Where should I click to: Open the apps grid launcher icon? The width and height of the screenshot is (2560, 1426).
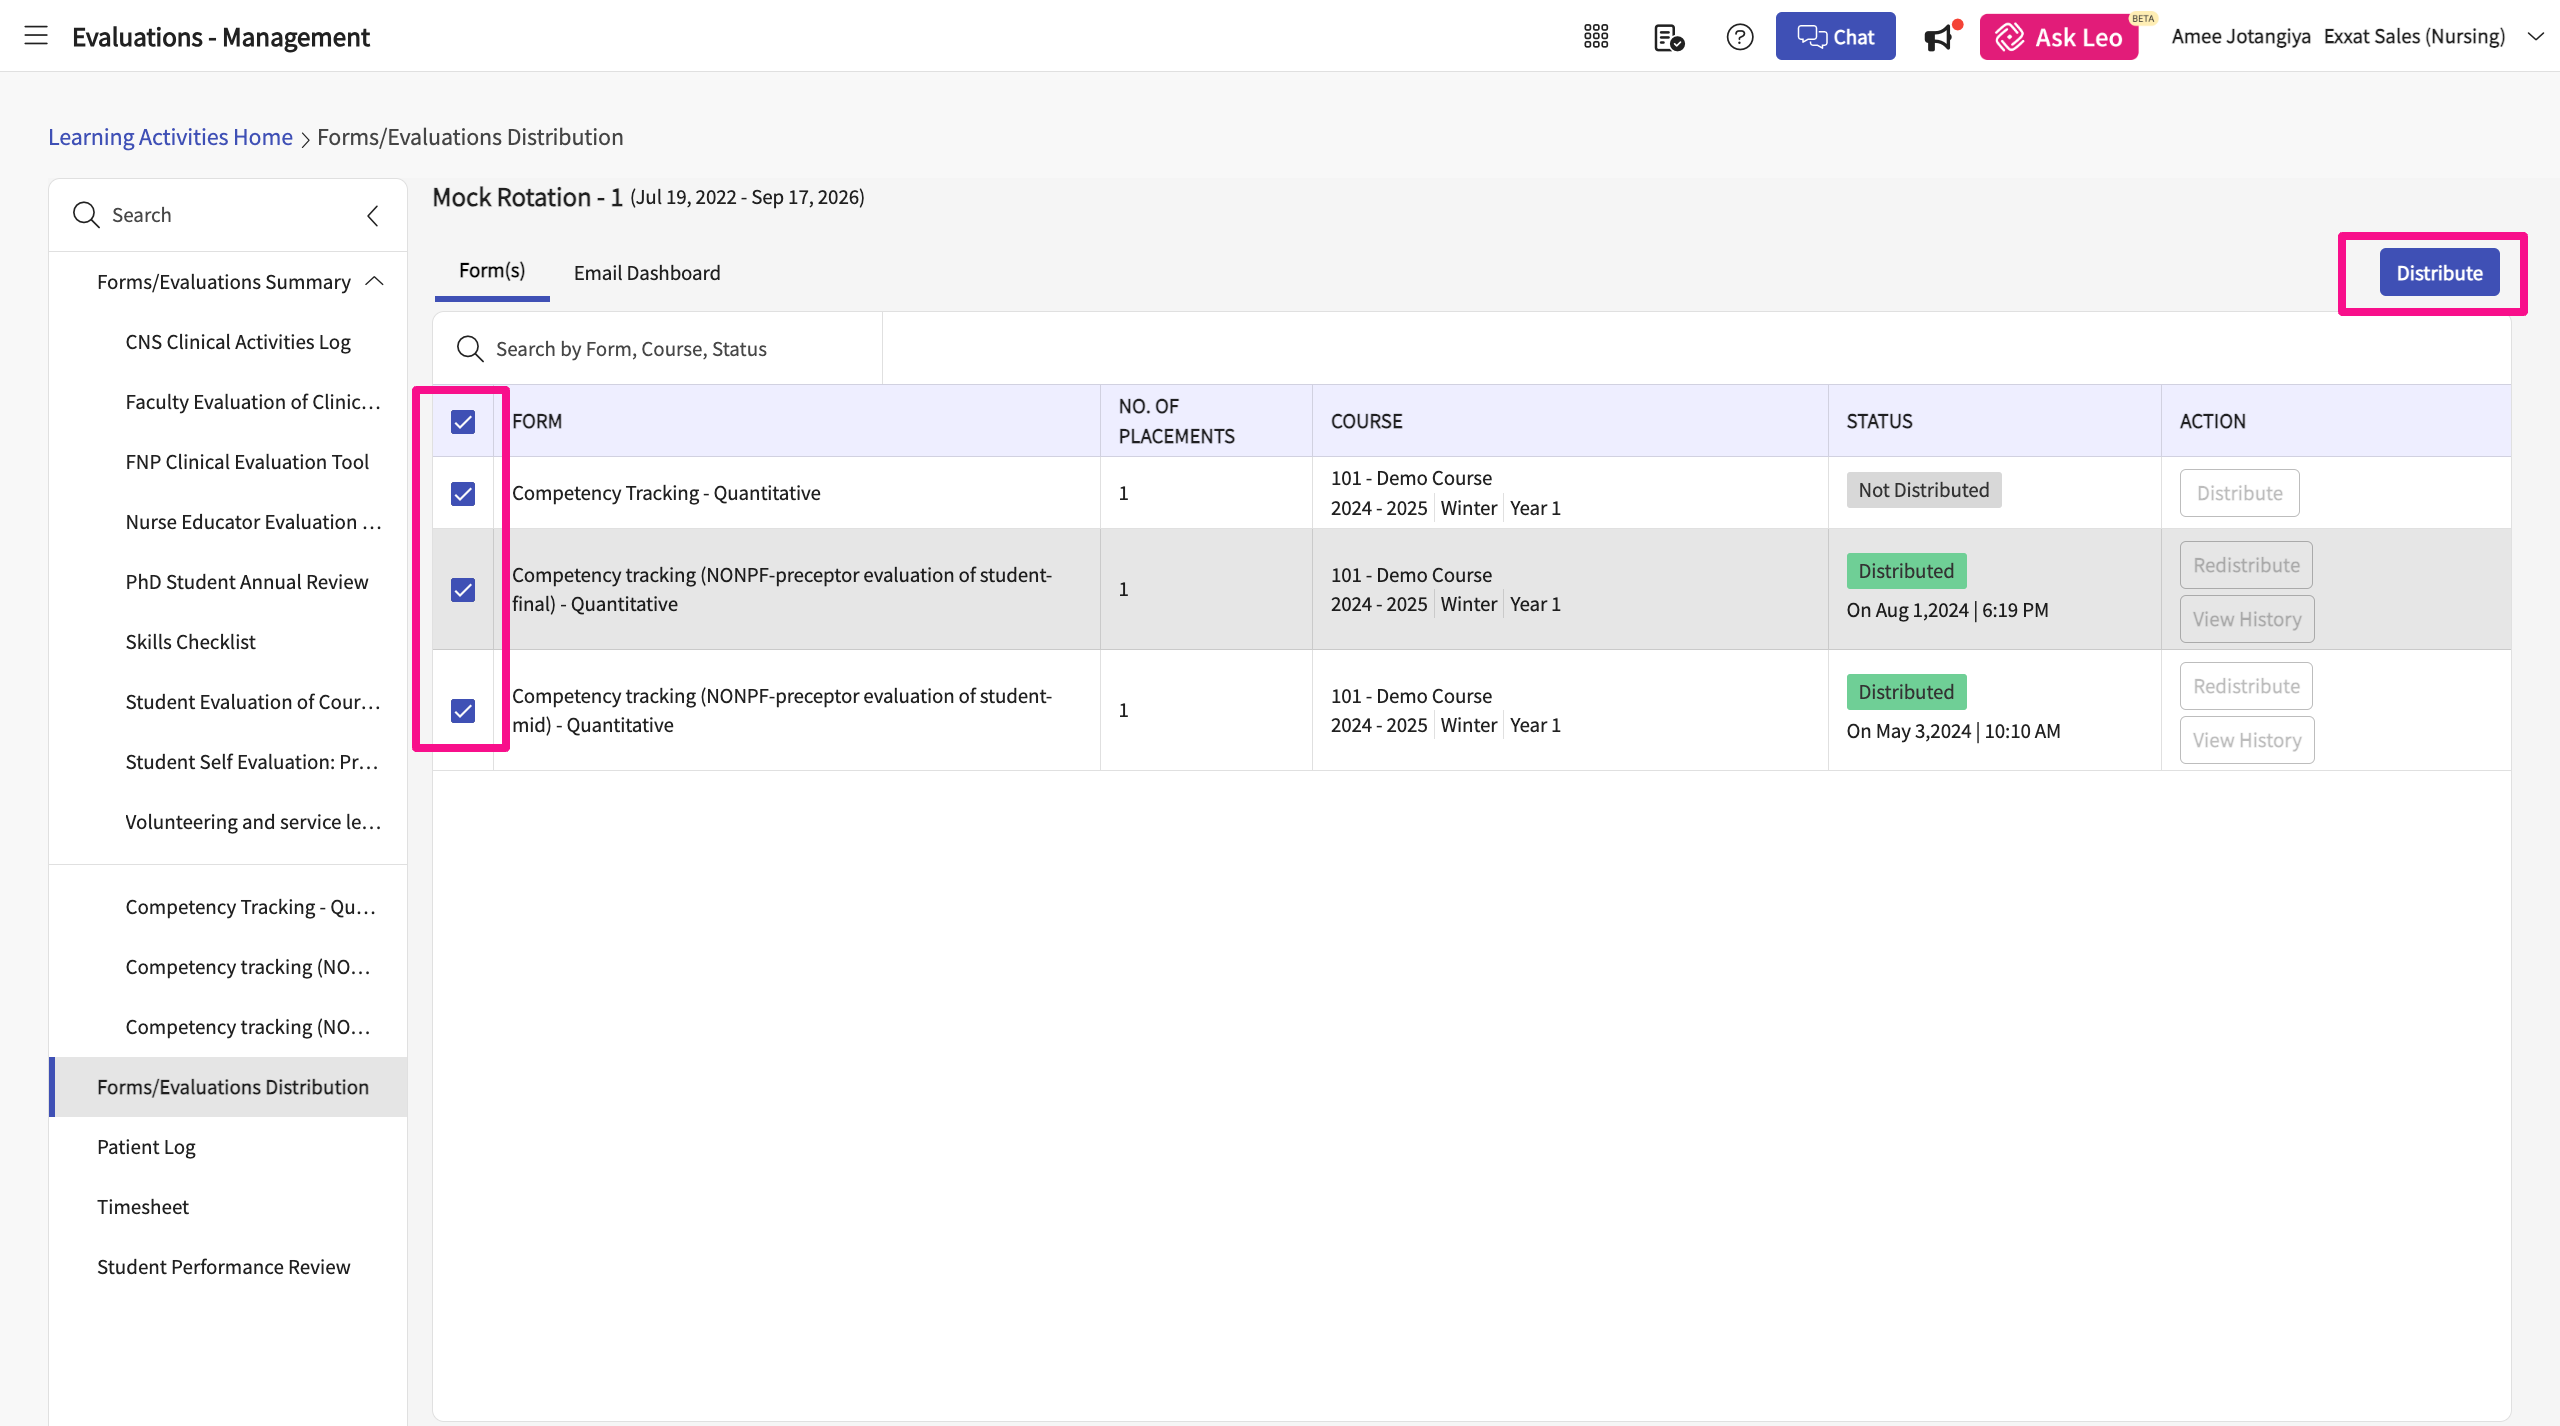tap(1596, 37)
